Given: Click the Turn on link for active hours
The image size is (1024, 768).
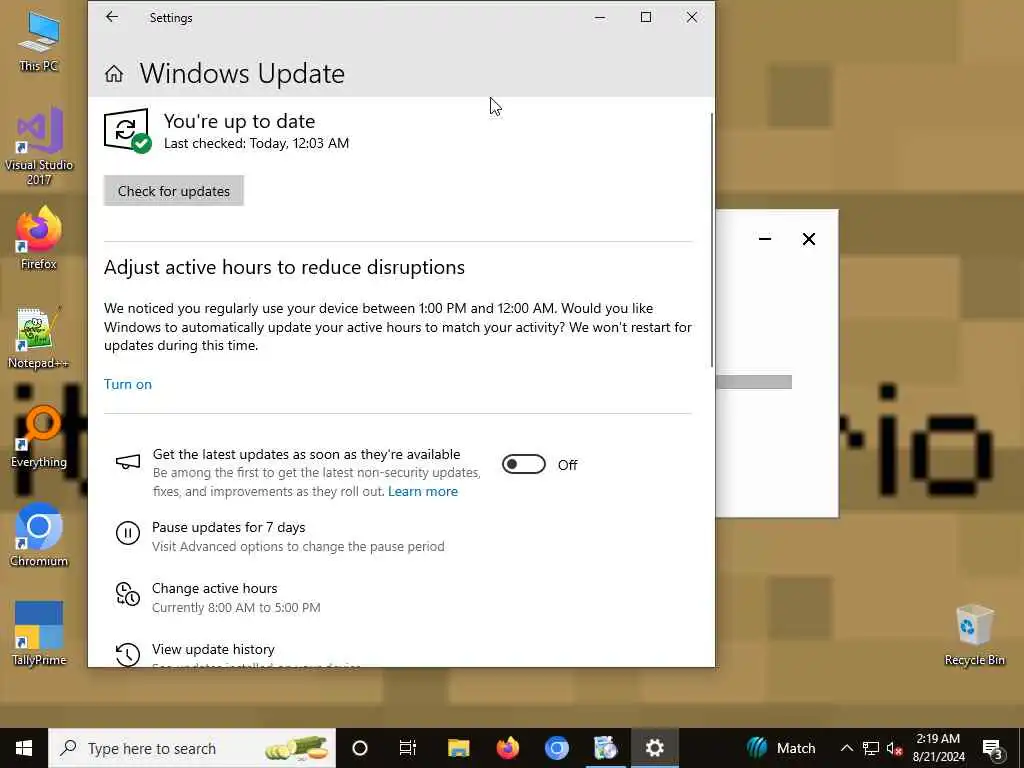Looking at the screenshot, I should pyautogui.click(x=128, y=384).
